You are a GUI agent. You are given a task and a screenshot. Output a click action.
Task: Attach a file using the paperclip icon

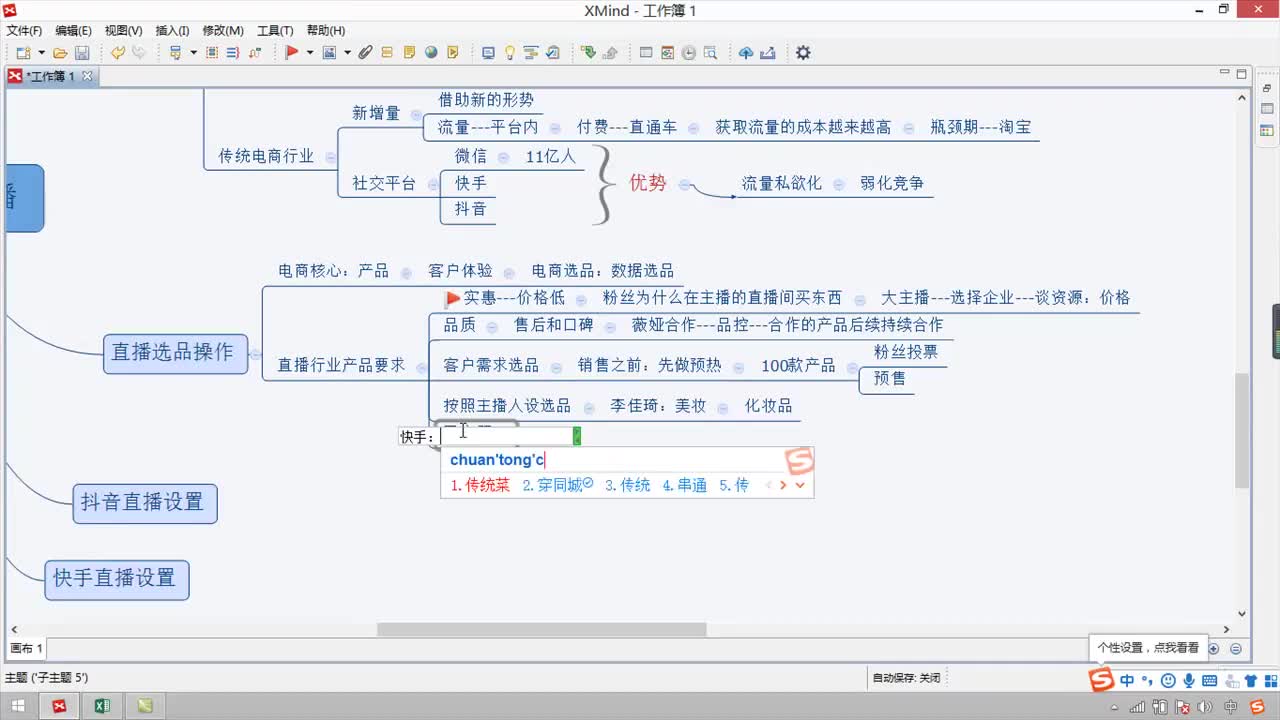tap(365, 52)
